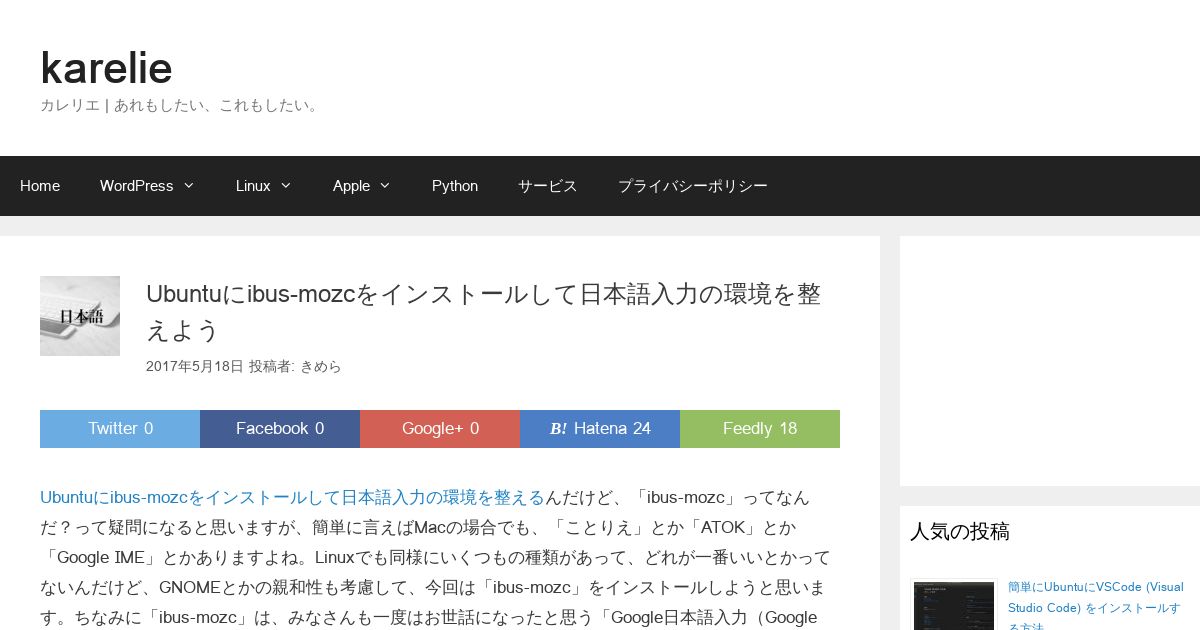The height and width of the screenshot is (630, 1200).
Task: Click the 日本語 article thumbnail image
Action: tap(80, 316)
